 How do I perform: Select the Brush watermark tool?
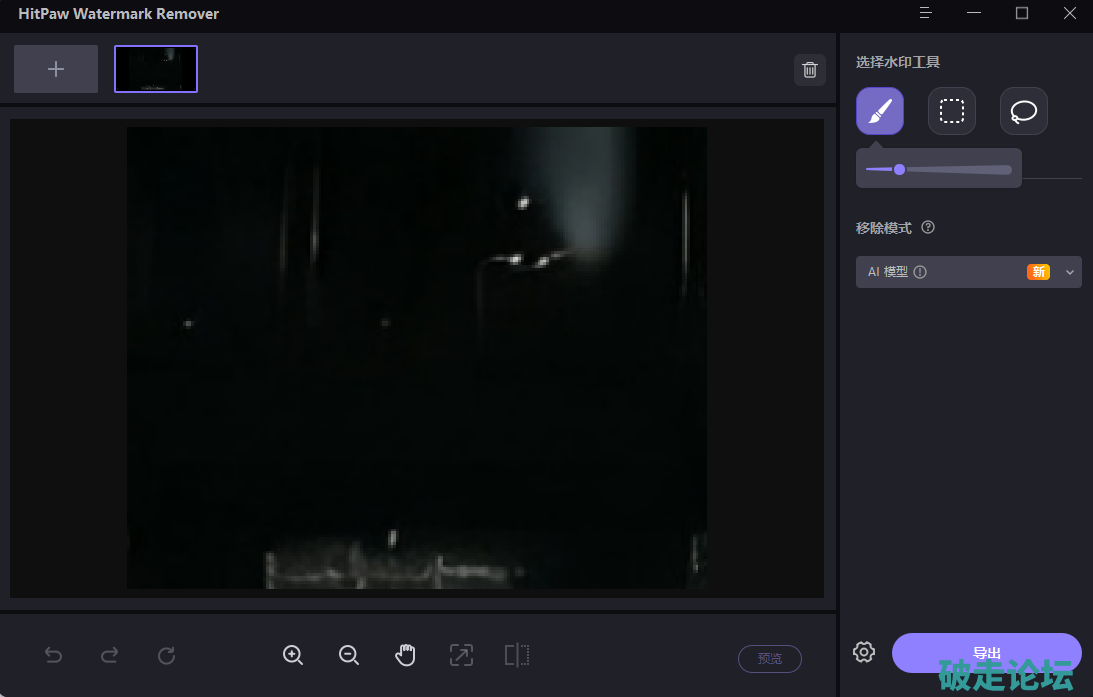(880, 111)
